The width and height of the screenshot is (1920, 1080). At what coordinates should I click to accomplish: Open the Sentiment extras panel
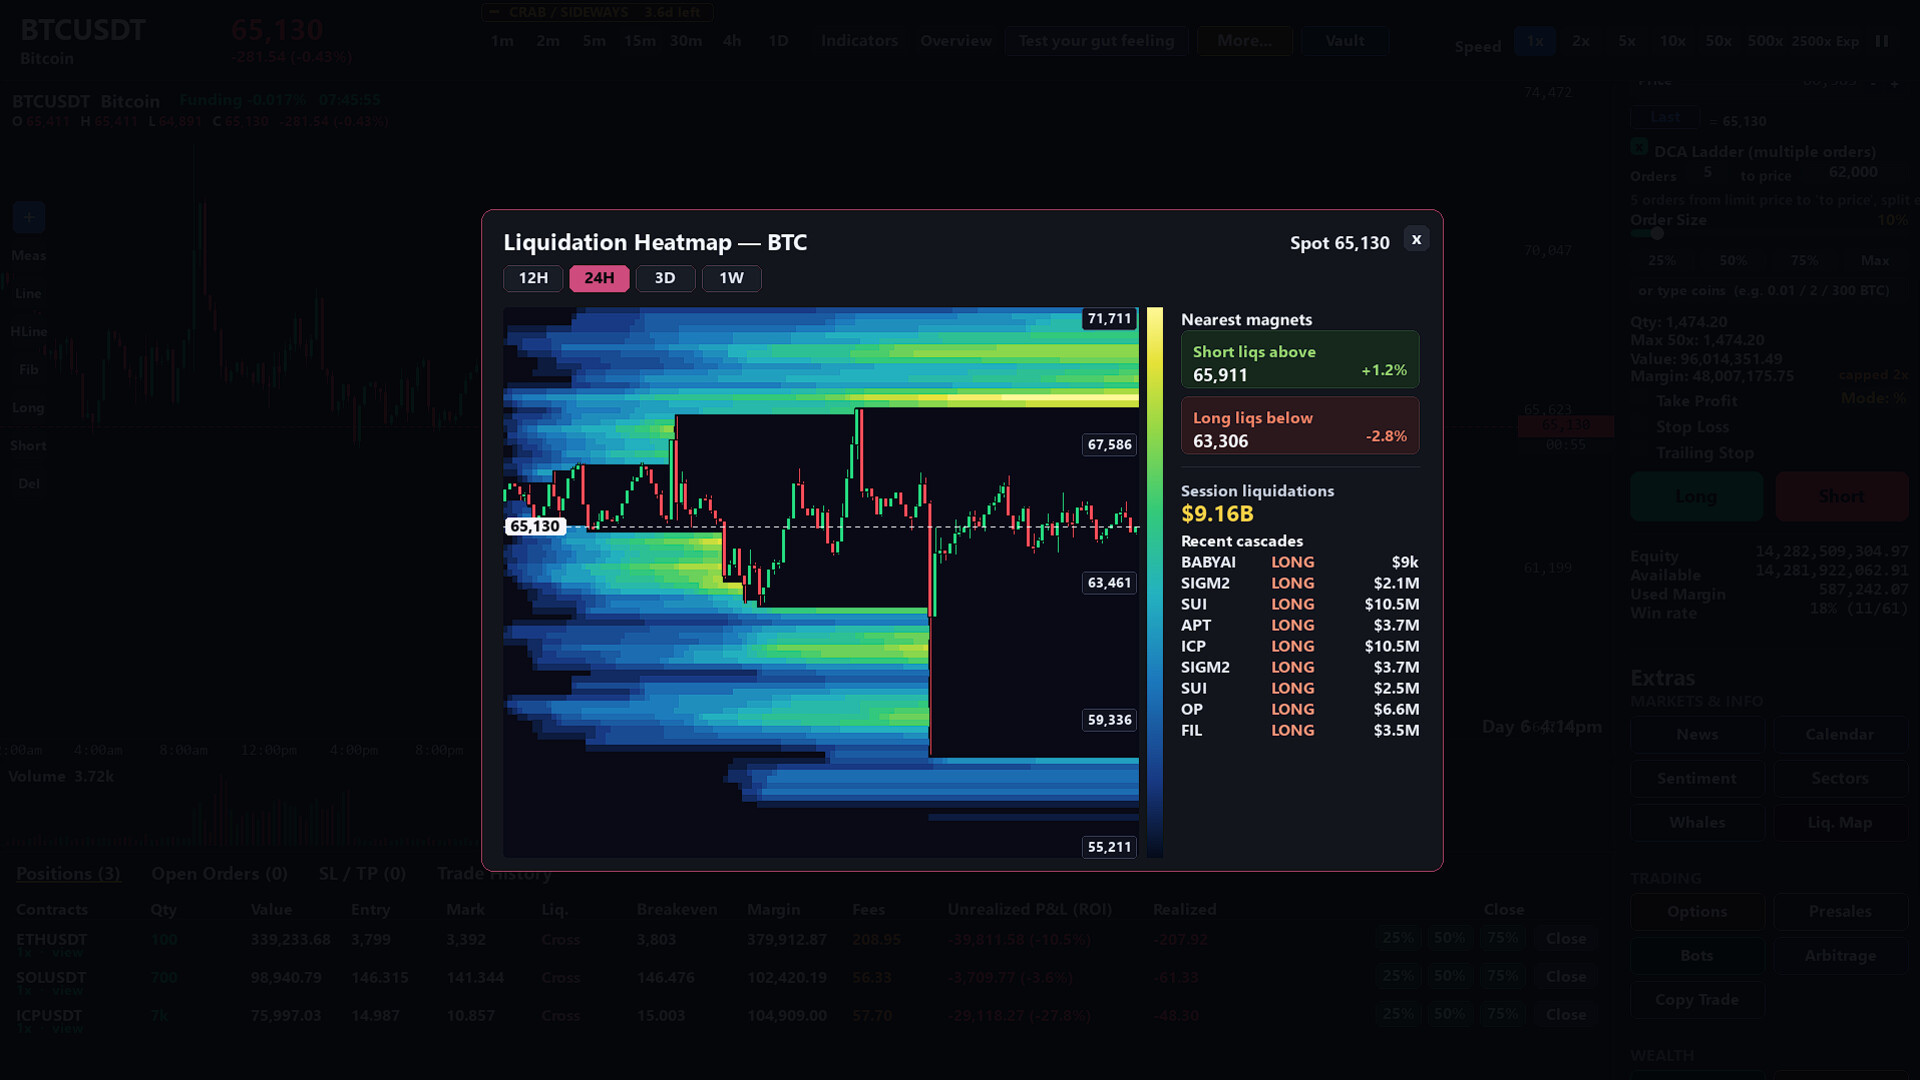1697,779
